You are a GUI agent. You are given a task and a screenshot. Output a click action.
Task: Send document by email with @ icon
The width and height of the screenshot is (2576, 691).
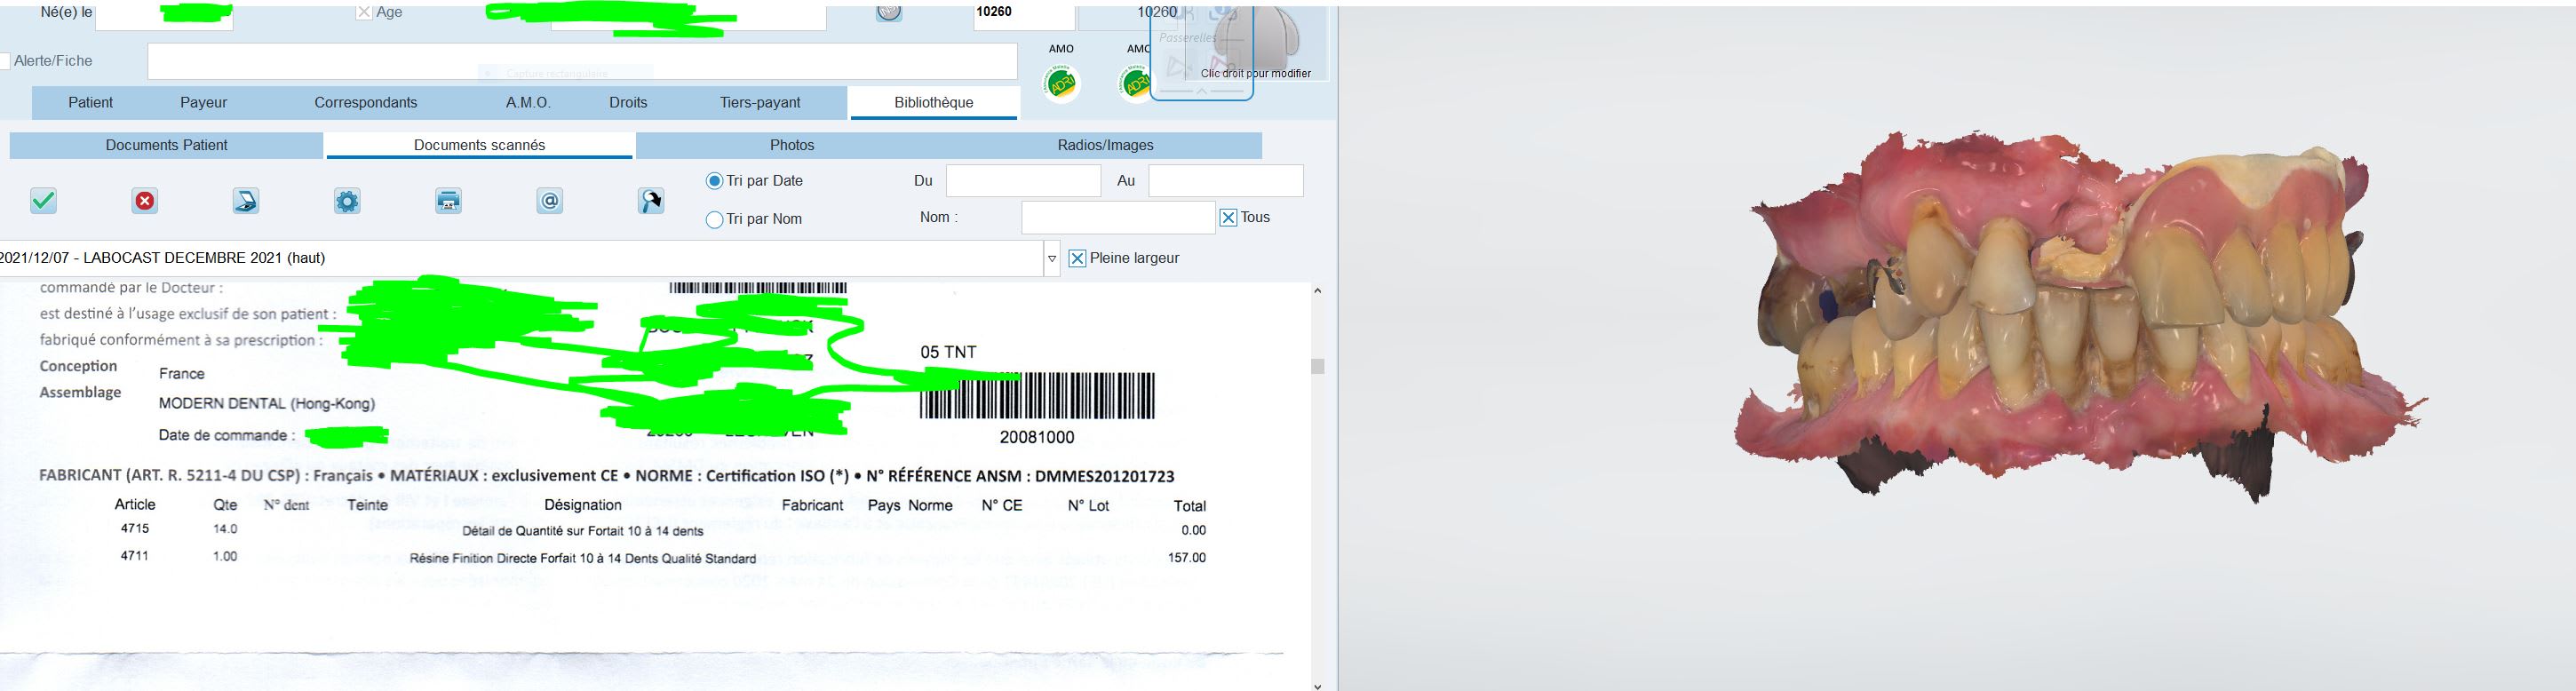(550, 201)
